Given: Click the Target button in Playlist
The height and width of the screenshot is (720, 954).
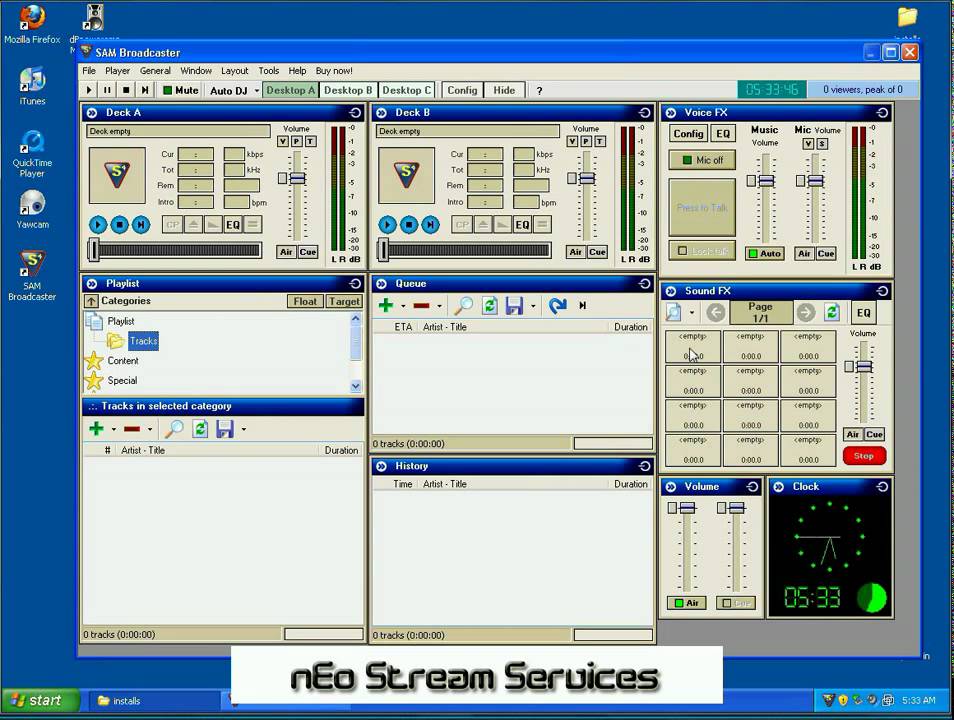Looking at the screenshot, I should pyautogui.click(x=344, y=301).
